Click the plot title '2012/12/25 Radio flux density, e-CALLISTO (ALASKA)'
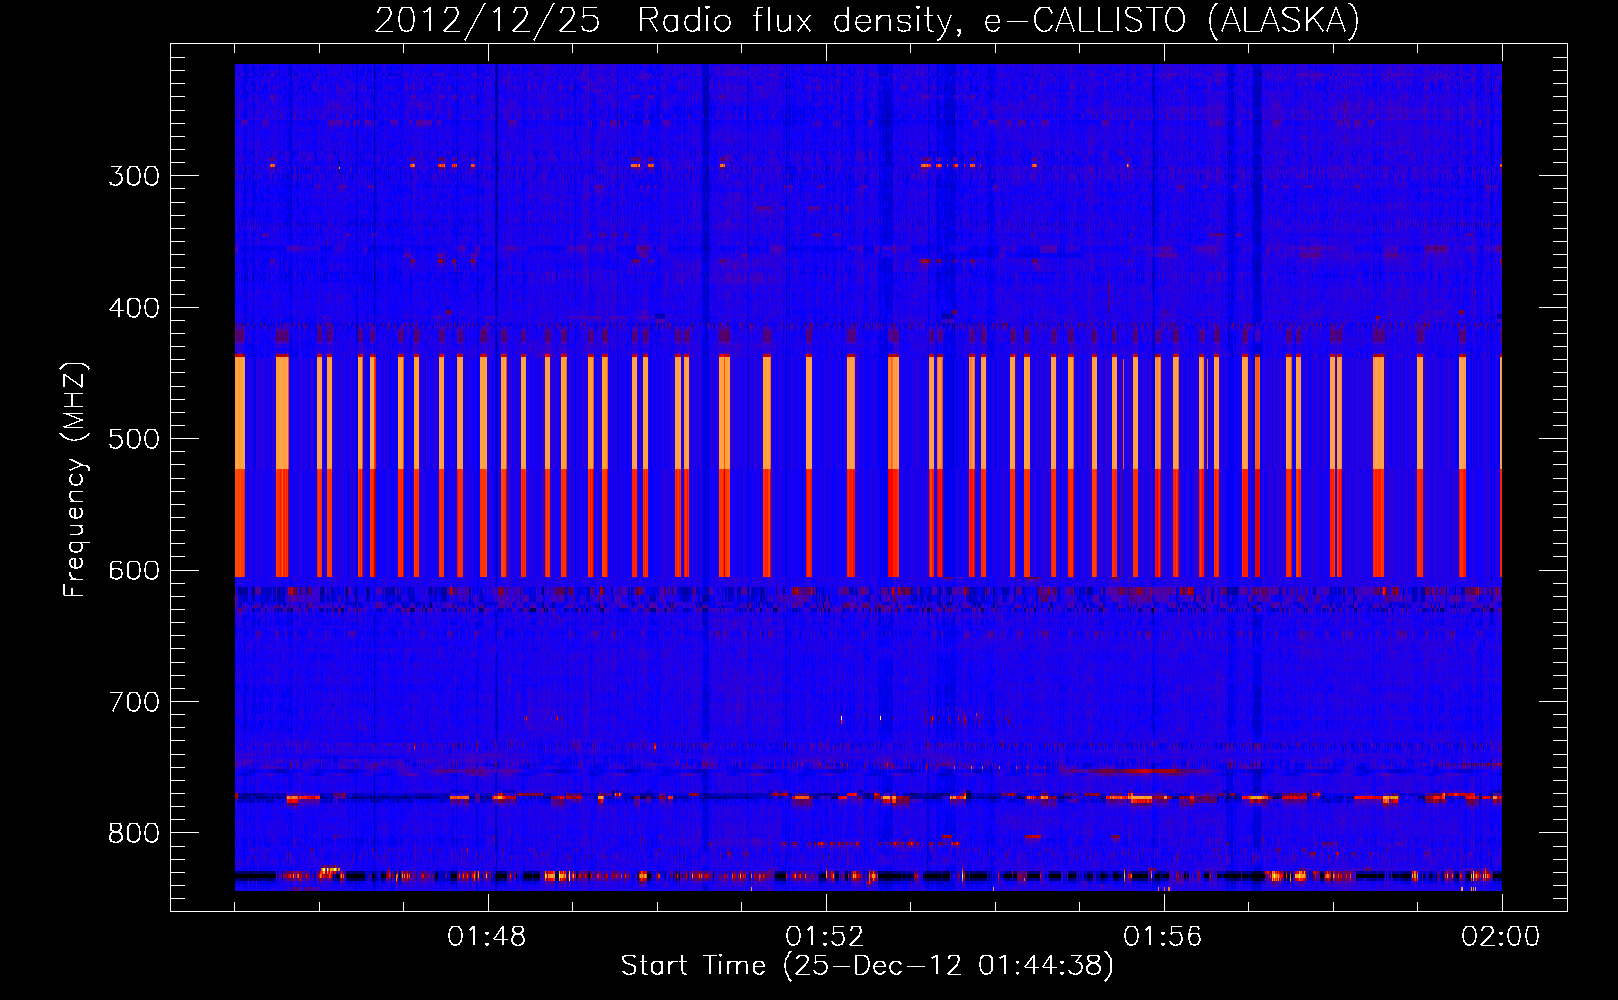 tap(867, 20)
